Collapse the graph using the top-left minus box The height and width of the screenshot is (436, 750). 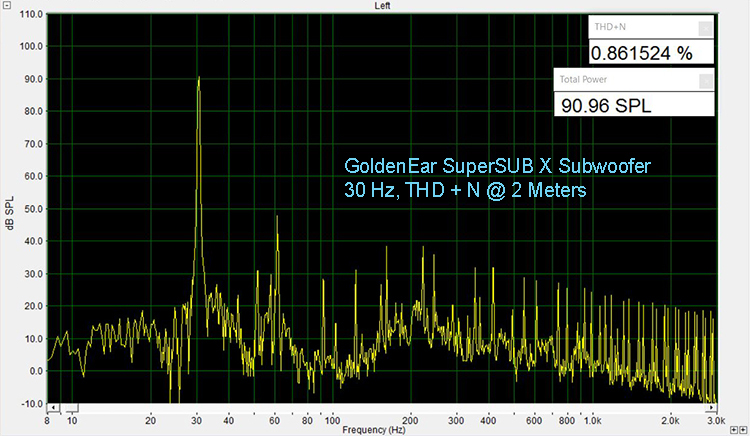(5, 5)
